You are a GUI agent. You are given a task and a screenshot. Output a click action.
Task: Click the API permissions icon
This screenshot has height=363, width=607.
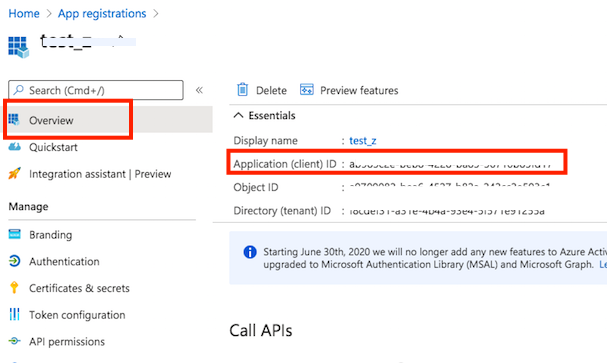[x=14, y=341]
